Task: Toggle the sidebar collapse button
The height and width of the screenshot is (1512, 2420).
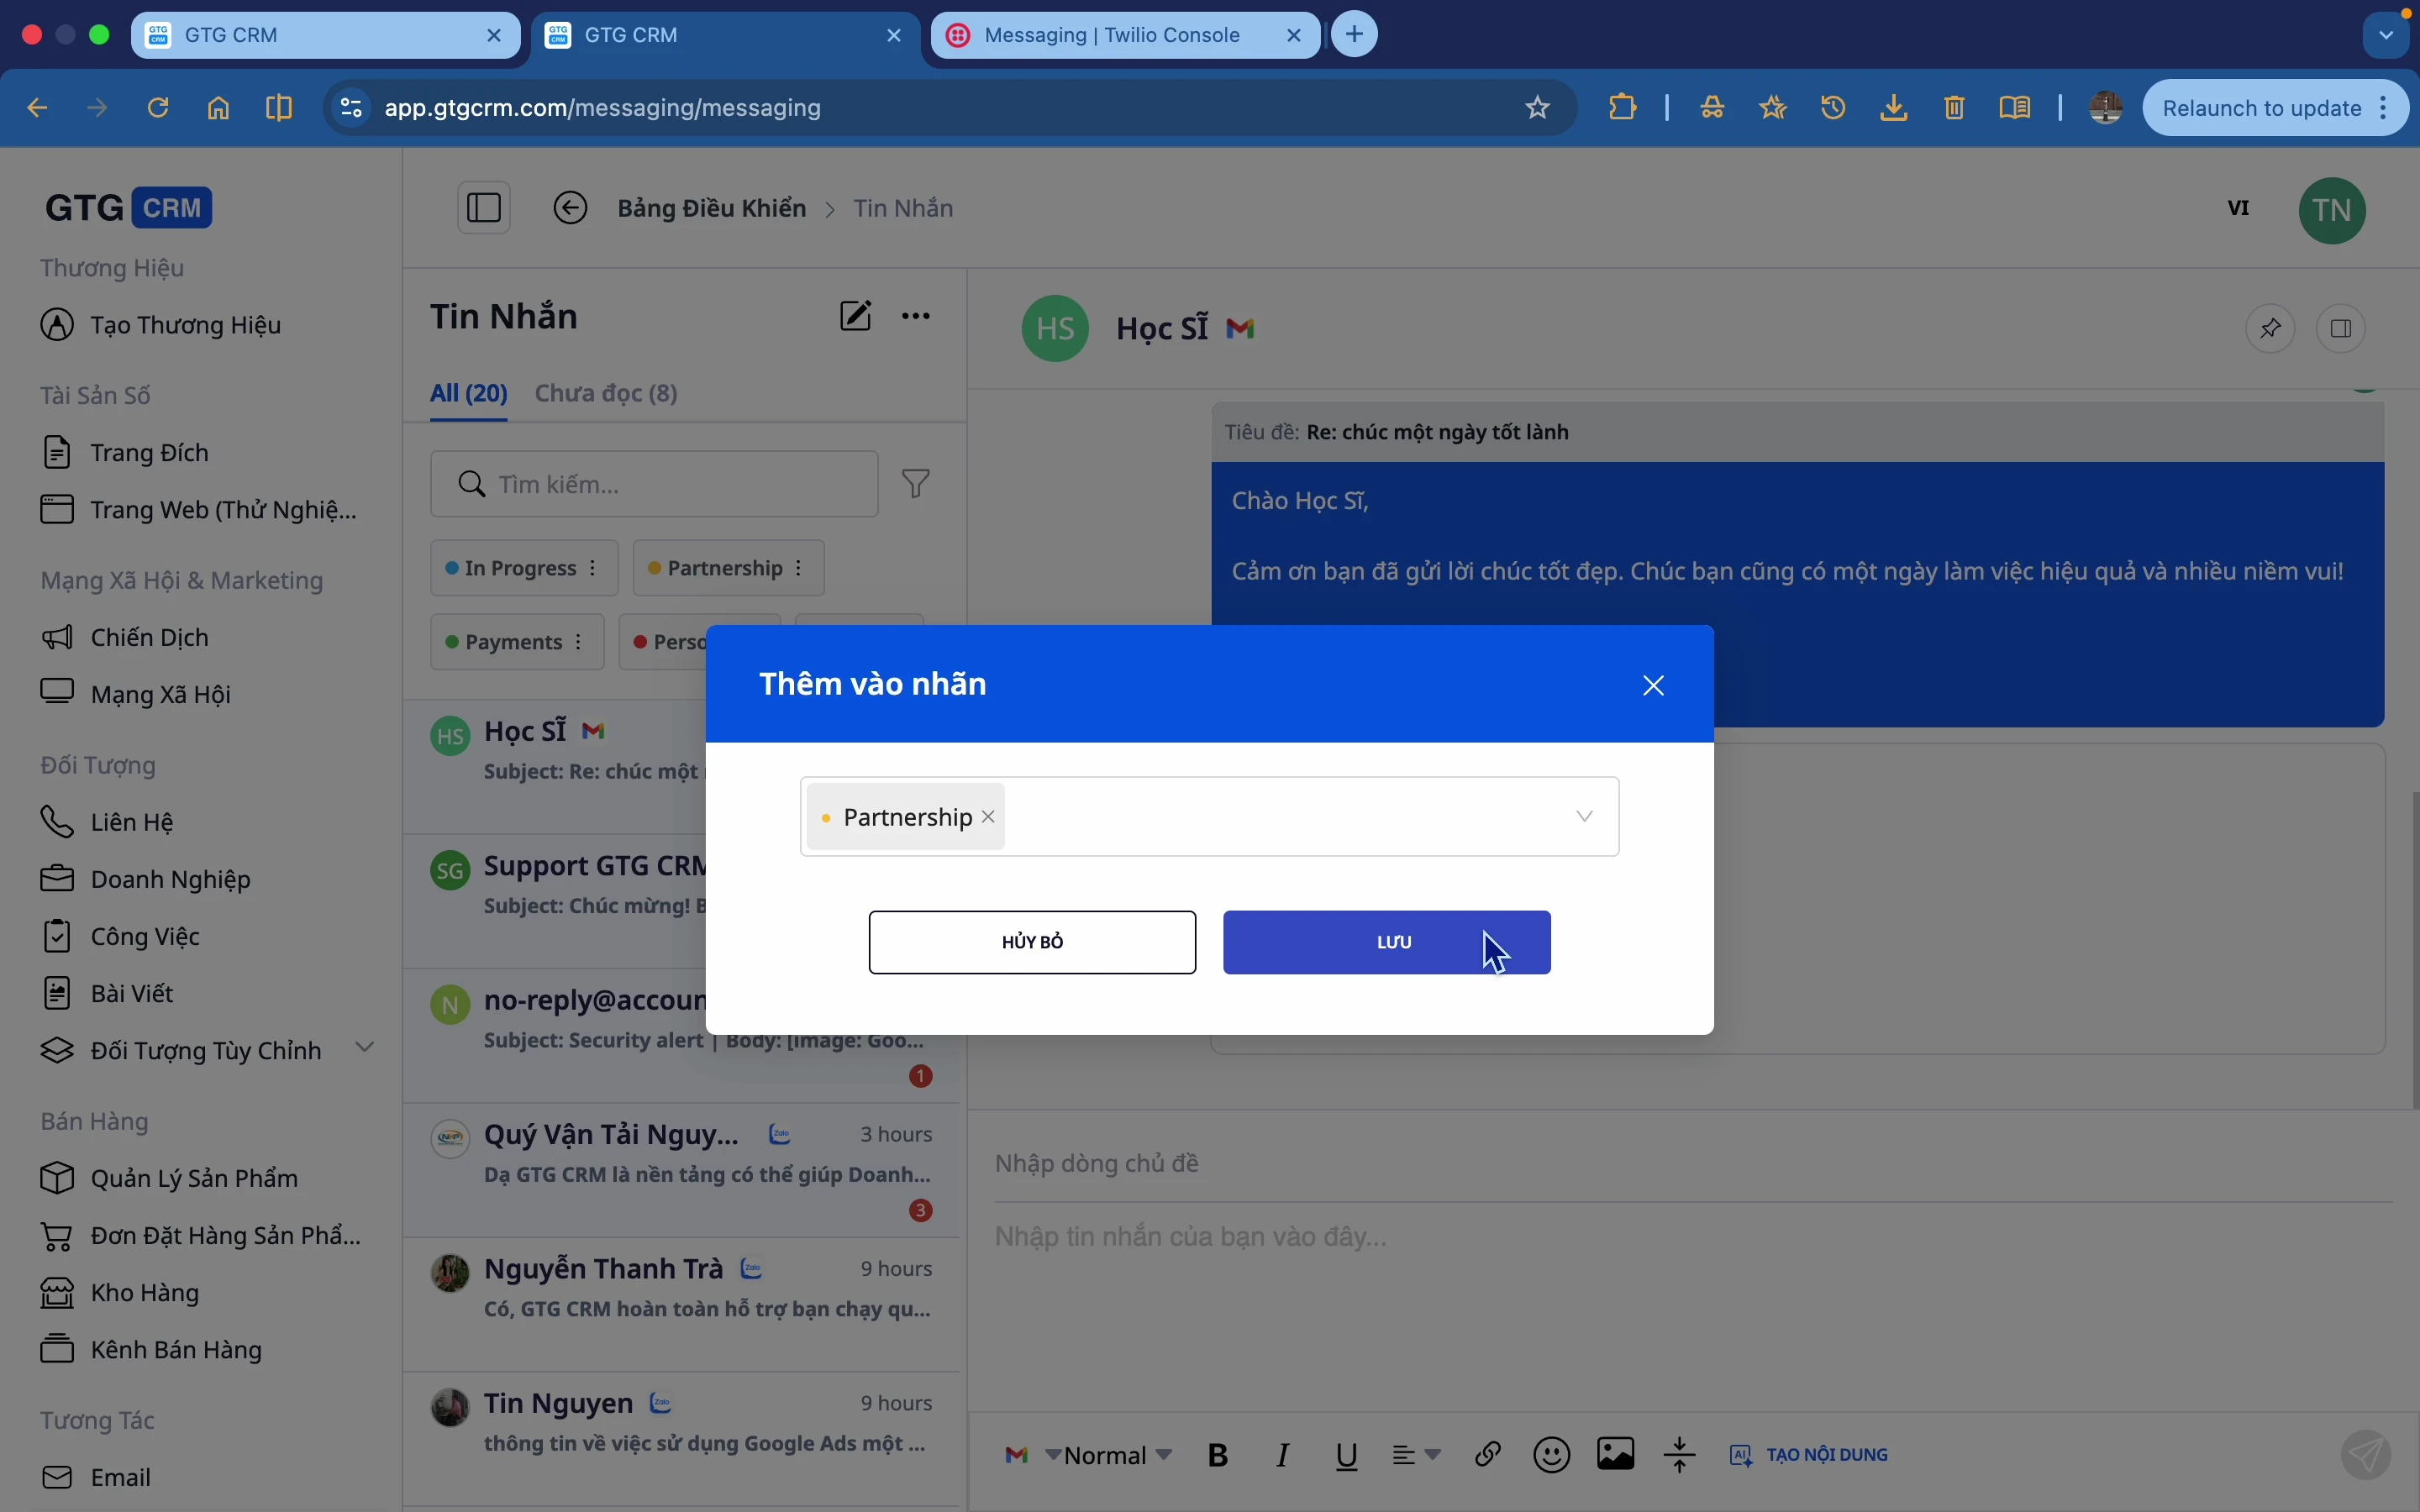Action: tap(485, 208)
